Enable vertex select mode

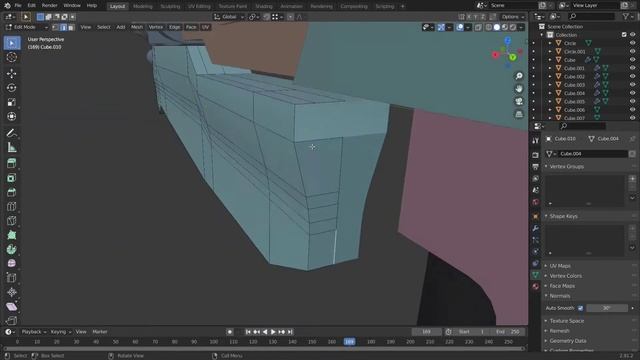pyautogui.click(x=56, y=27)
